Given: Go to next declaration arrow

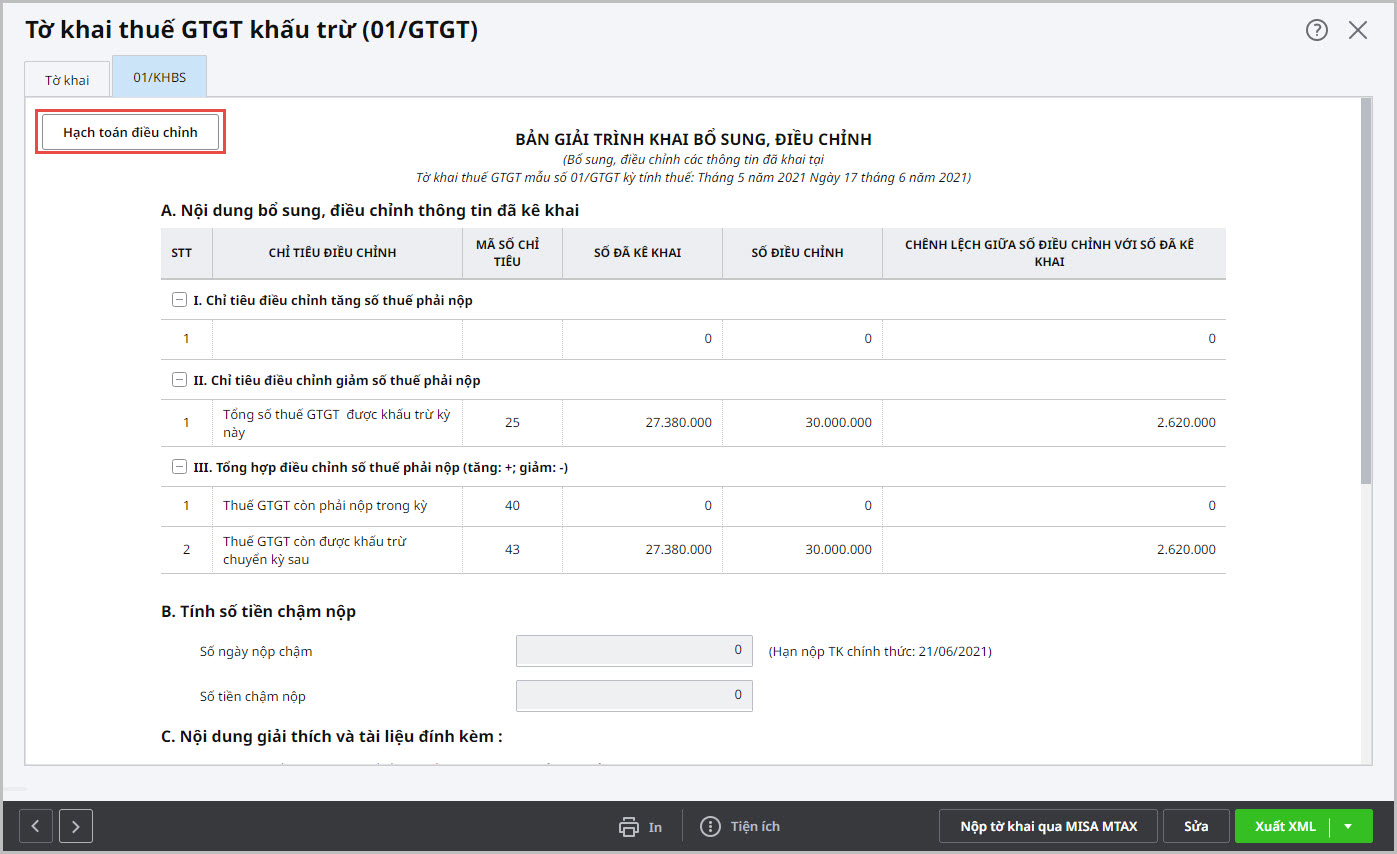Looking at the screenshot, I should point(75,826).
